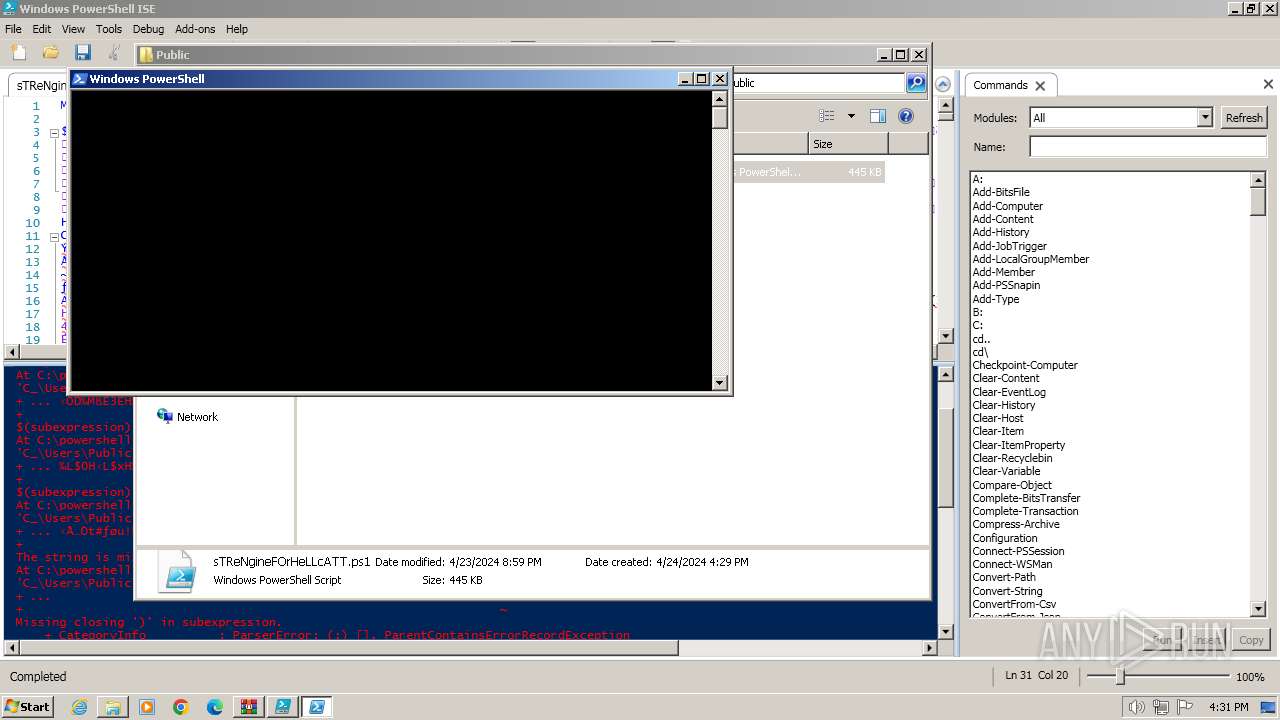Open File Explorer from taskbar

[x=113, y=707]
